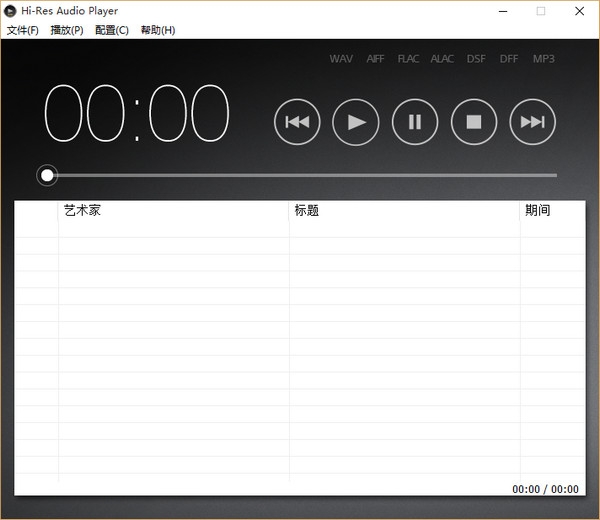Click the middle of the seek bar track
Screen dimensions: 600x520
[x=300, y=176]
